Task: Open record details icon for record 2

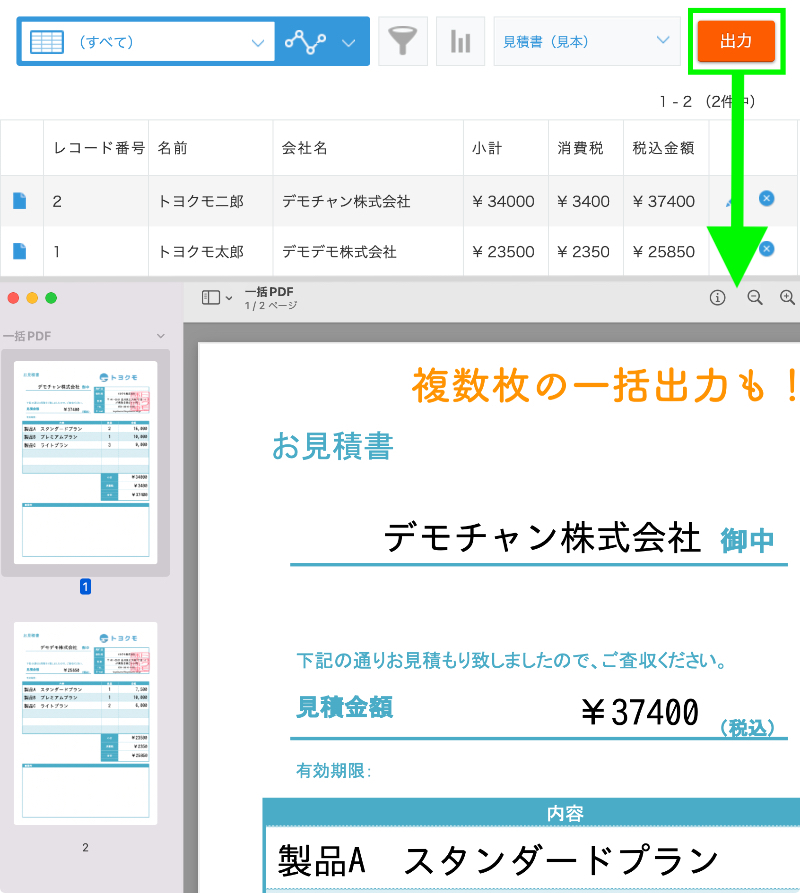Action: coord(19,200)
